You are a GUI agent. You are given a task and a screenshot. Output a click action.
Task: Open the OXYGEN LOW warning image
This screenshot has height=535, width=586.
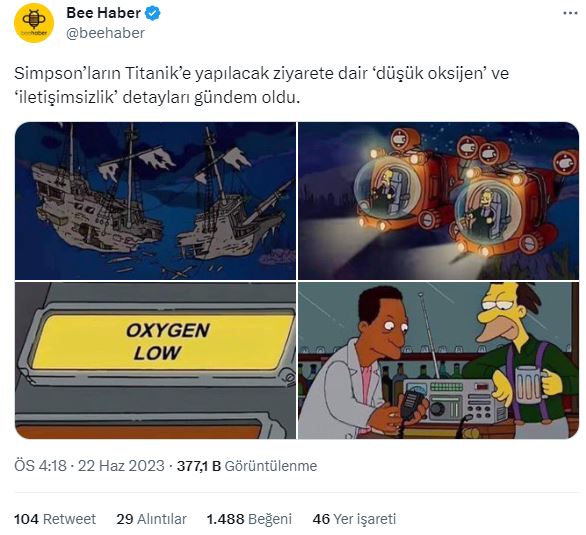click(x=155, y=360)
